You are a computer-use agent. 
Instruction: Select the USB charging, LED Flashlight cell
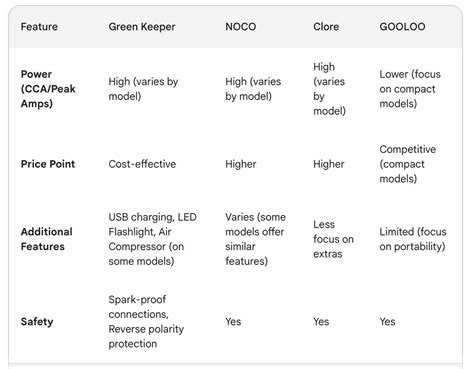tap(152, 239)
